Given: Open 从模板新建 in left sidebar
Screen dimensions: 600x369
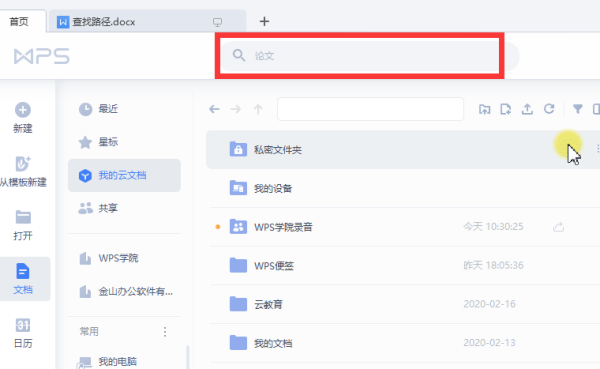Looking at the screenshot, I should click(x=23, y=171).
